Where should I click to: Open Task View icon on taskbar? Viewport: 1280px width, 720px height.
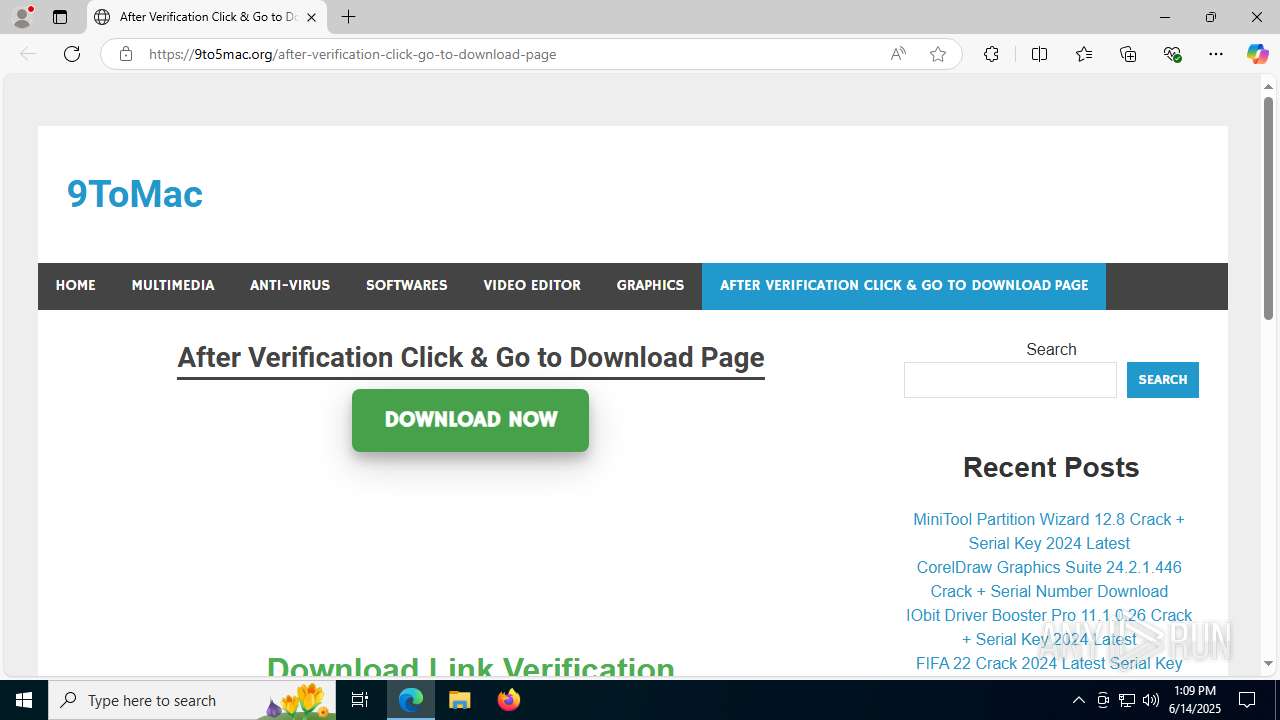[x=361, y=700]
